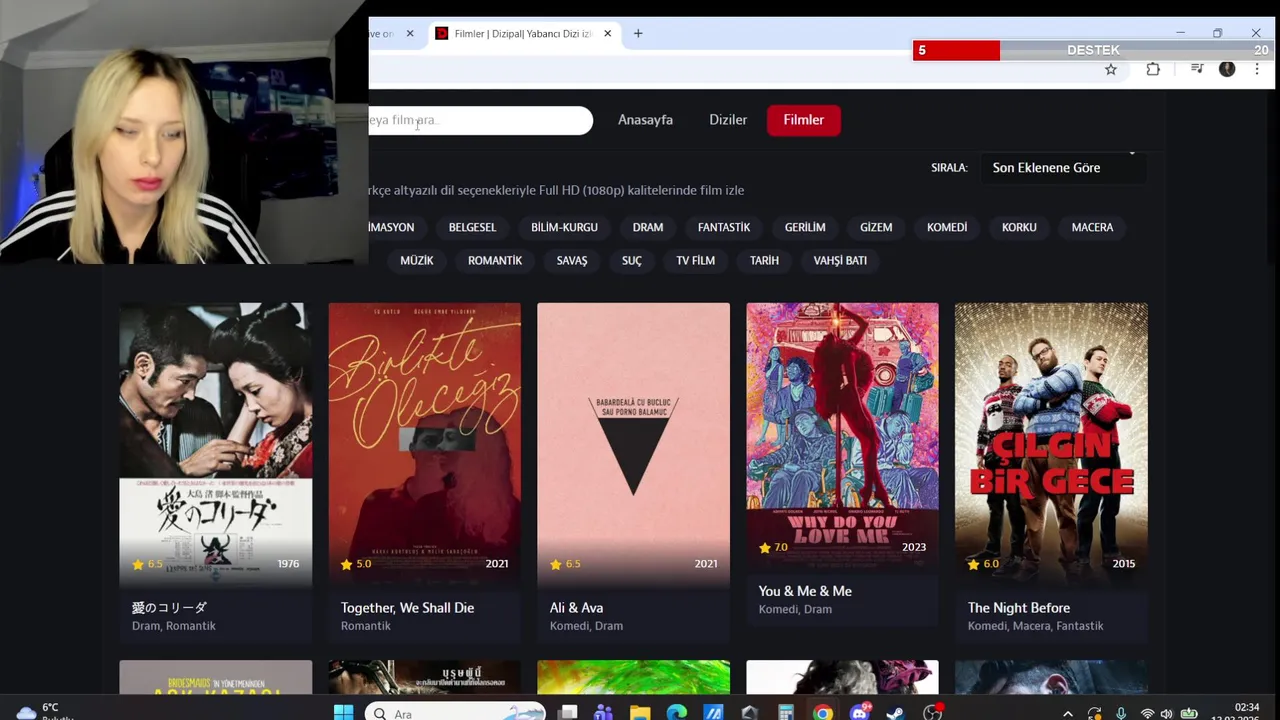The image size is (1280, 720).
Task: Open Google Chrome from the taskbar
Action: [x=823, y=713]
